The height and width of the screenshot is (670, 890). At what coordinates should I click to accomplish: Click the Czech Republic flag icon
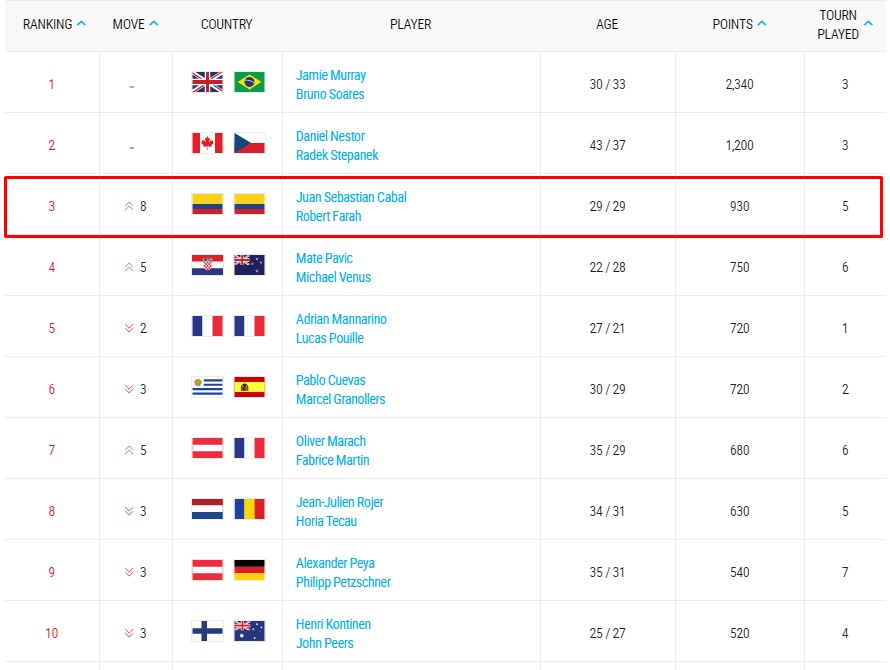[x=249, y=143]
